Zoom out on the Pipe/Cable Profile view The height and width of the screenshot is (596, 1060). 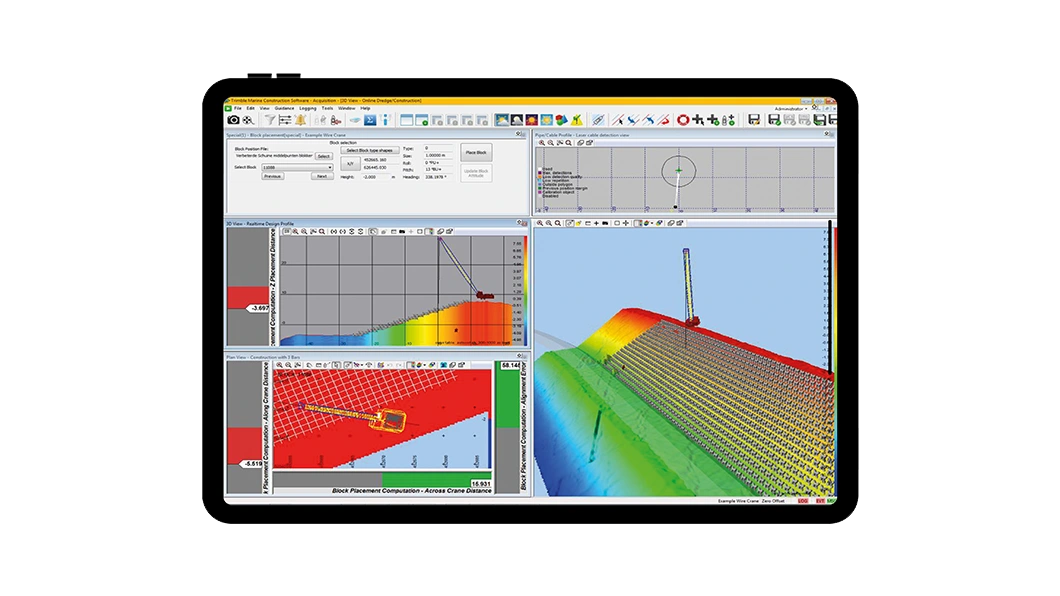coord(550,143)
